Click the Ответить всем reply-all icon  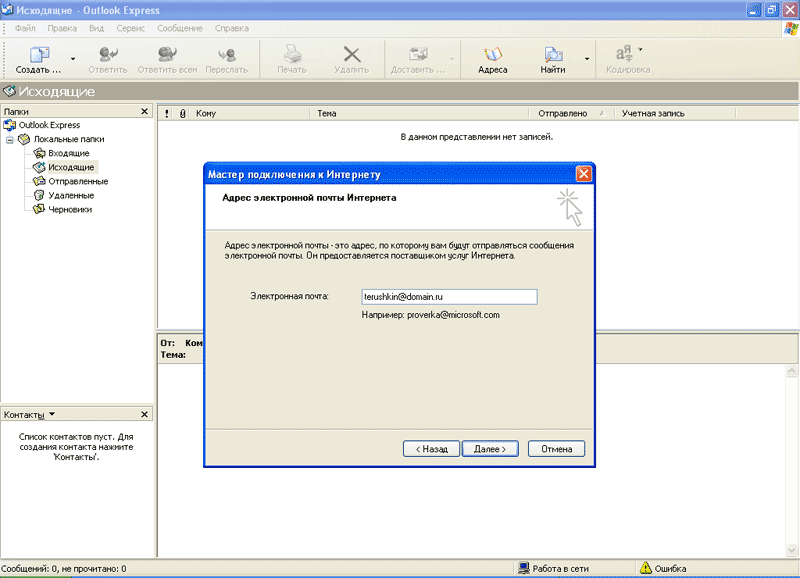tap(167, 54)
